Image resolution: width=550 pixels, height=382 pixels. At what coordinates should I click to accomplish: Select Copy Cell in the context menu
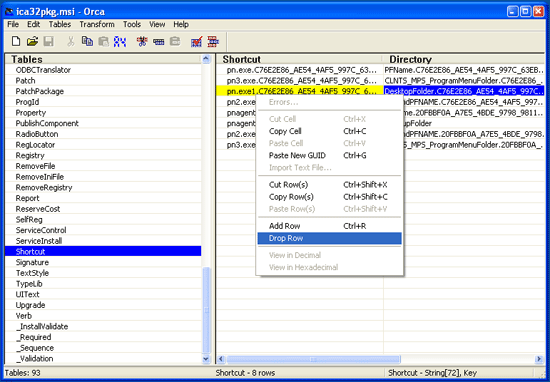point(329,131)
